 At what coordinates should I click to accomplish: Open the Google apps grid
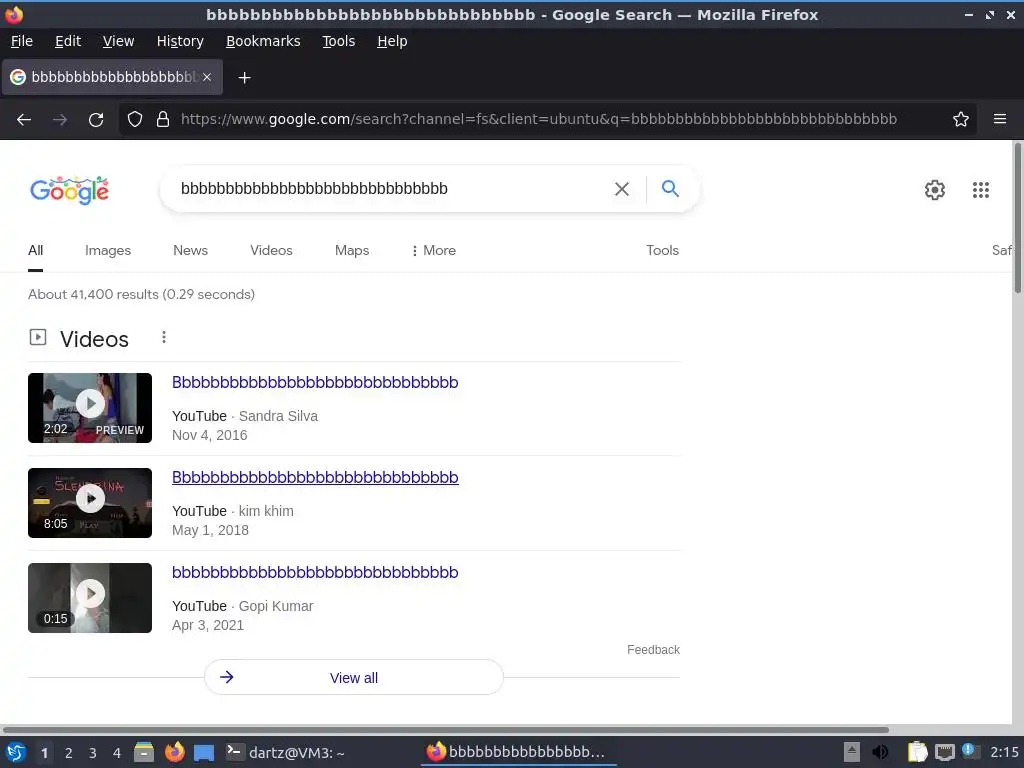pyautogui.click(x=980, y=189)
